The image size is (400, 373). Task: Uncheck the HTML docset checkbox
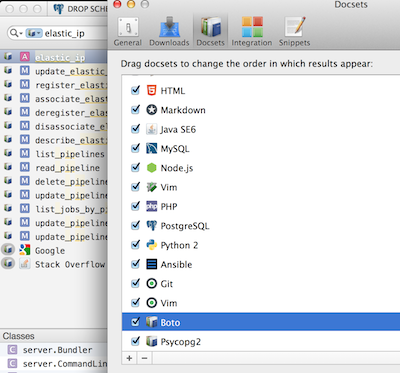[135, 90]
